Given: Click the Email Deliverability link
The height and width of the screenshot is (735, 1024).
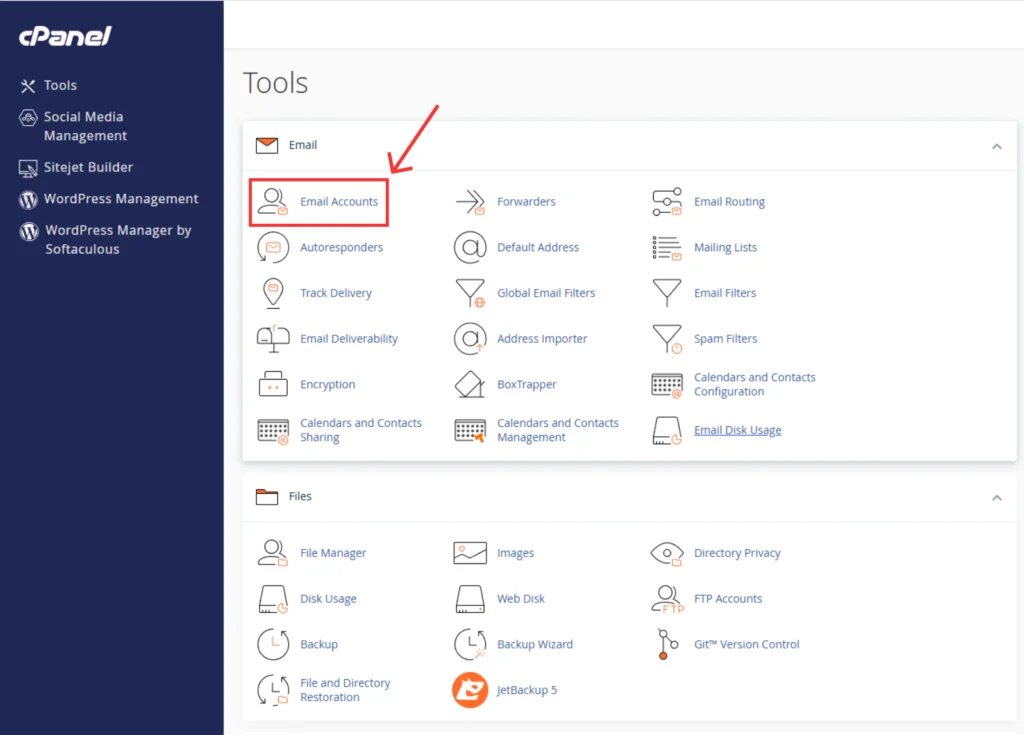Looking at the screenshot, I should click(x=349, y=339).
